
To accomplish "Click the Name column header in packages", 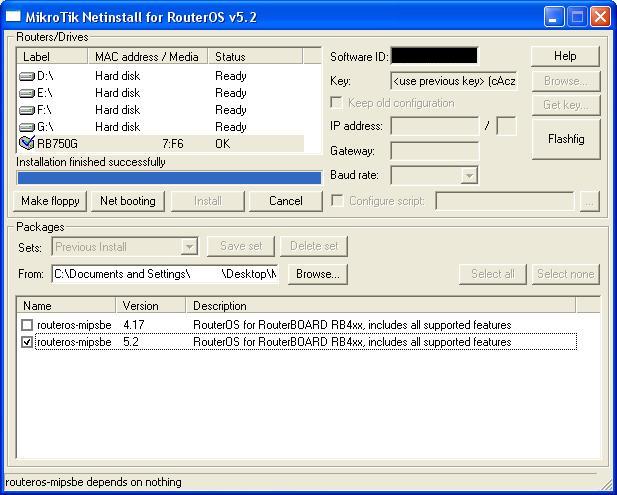I will coord(66,306).
